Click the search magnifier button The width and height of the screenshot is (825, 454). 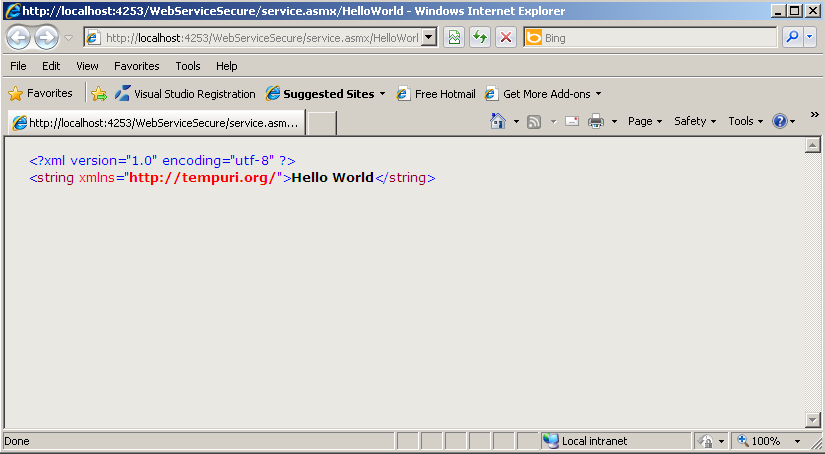pos(792,37)
